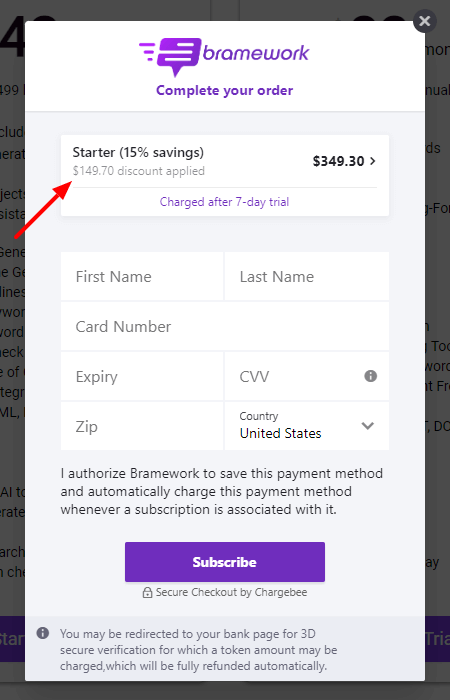The height and width of the screenshot is (700, 450).
Task: Select the United States country field
Action: (x=306, y=426)
